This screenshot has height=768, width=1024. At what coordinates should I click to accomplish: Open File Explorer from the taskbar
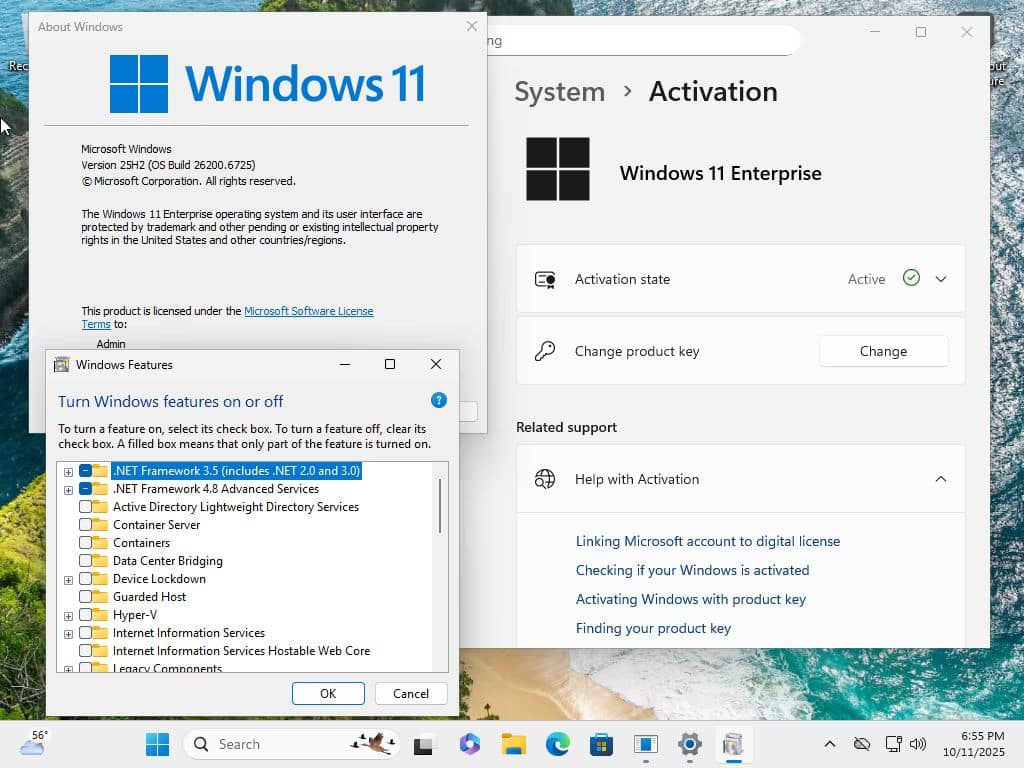[513, 744]
